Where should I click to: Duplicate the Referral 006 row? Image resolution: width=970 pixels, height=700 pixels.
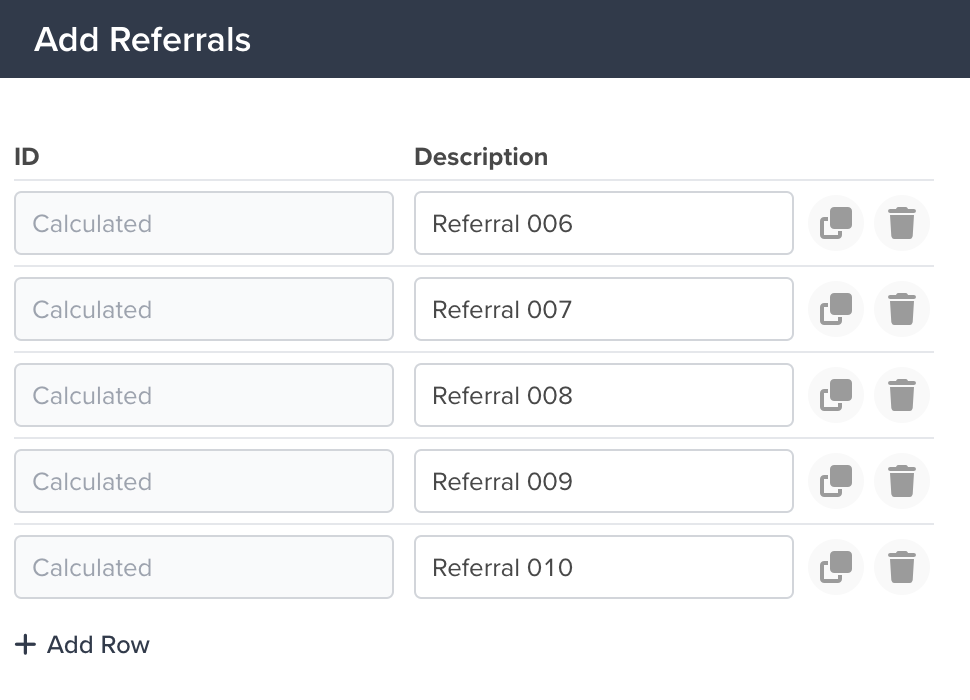(836, 223)
